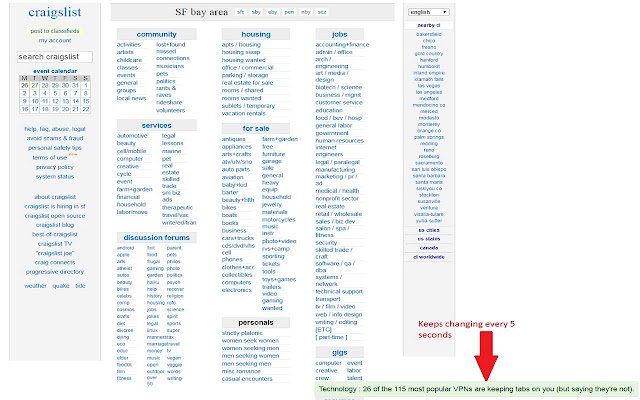Open my account link
The height and width of the screenshot is (400, 640).
pos(55,40)
